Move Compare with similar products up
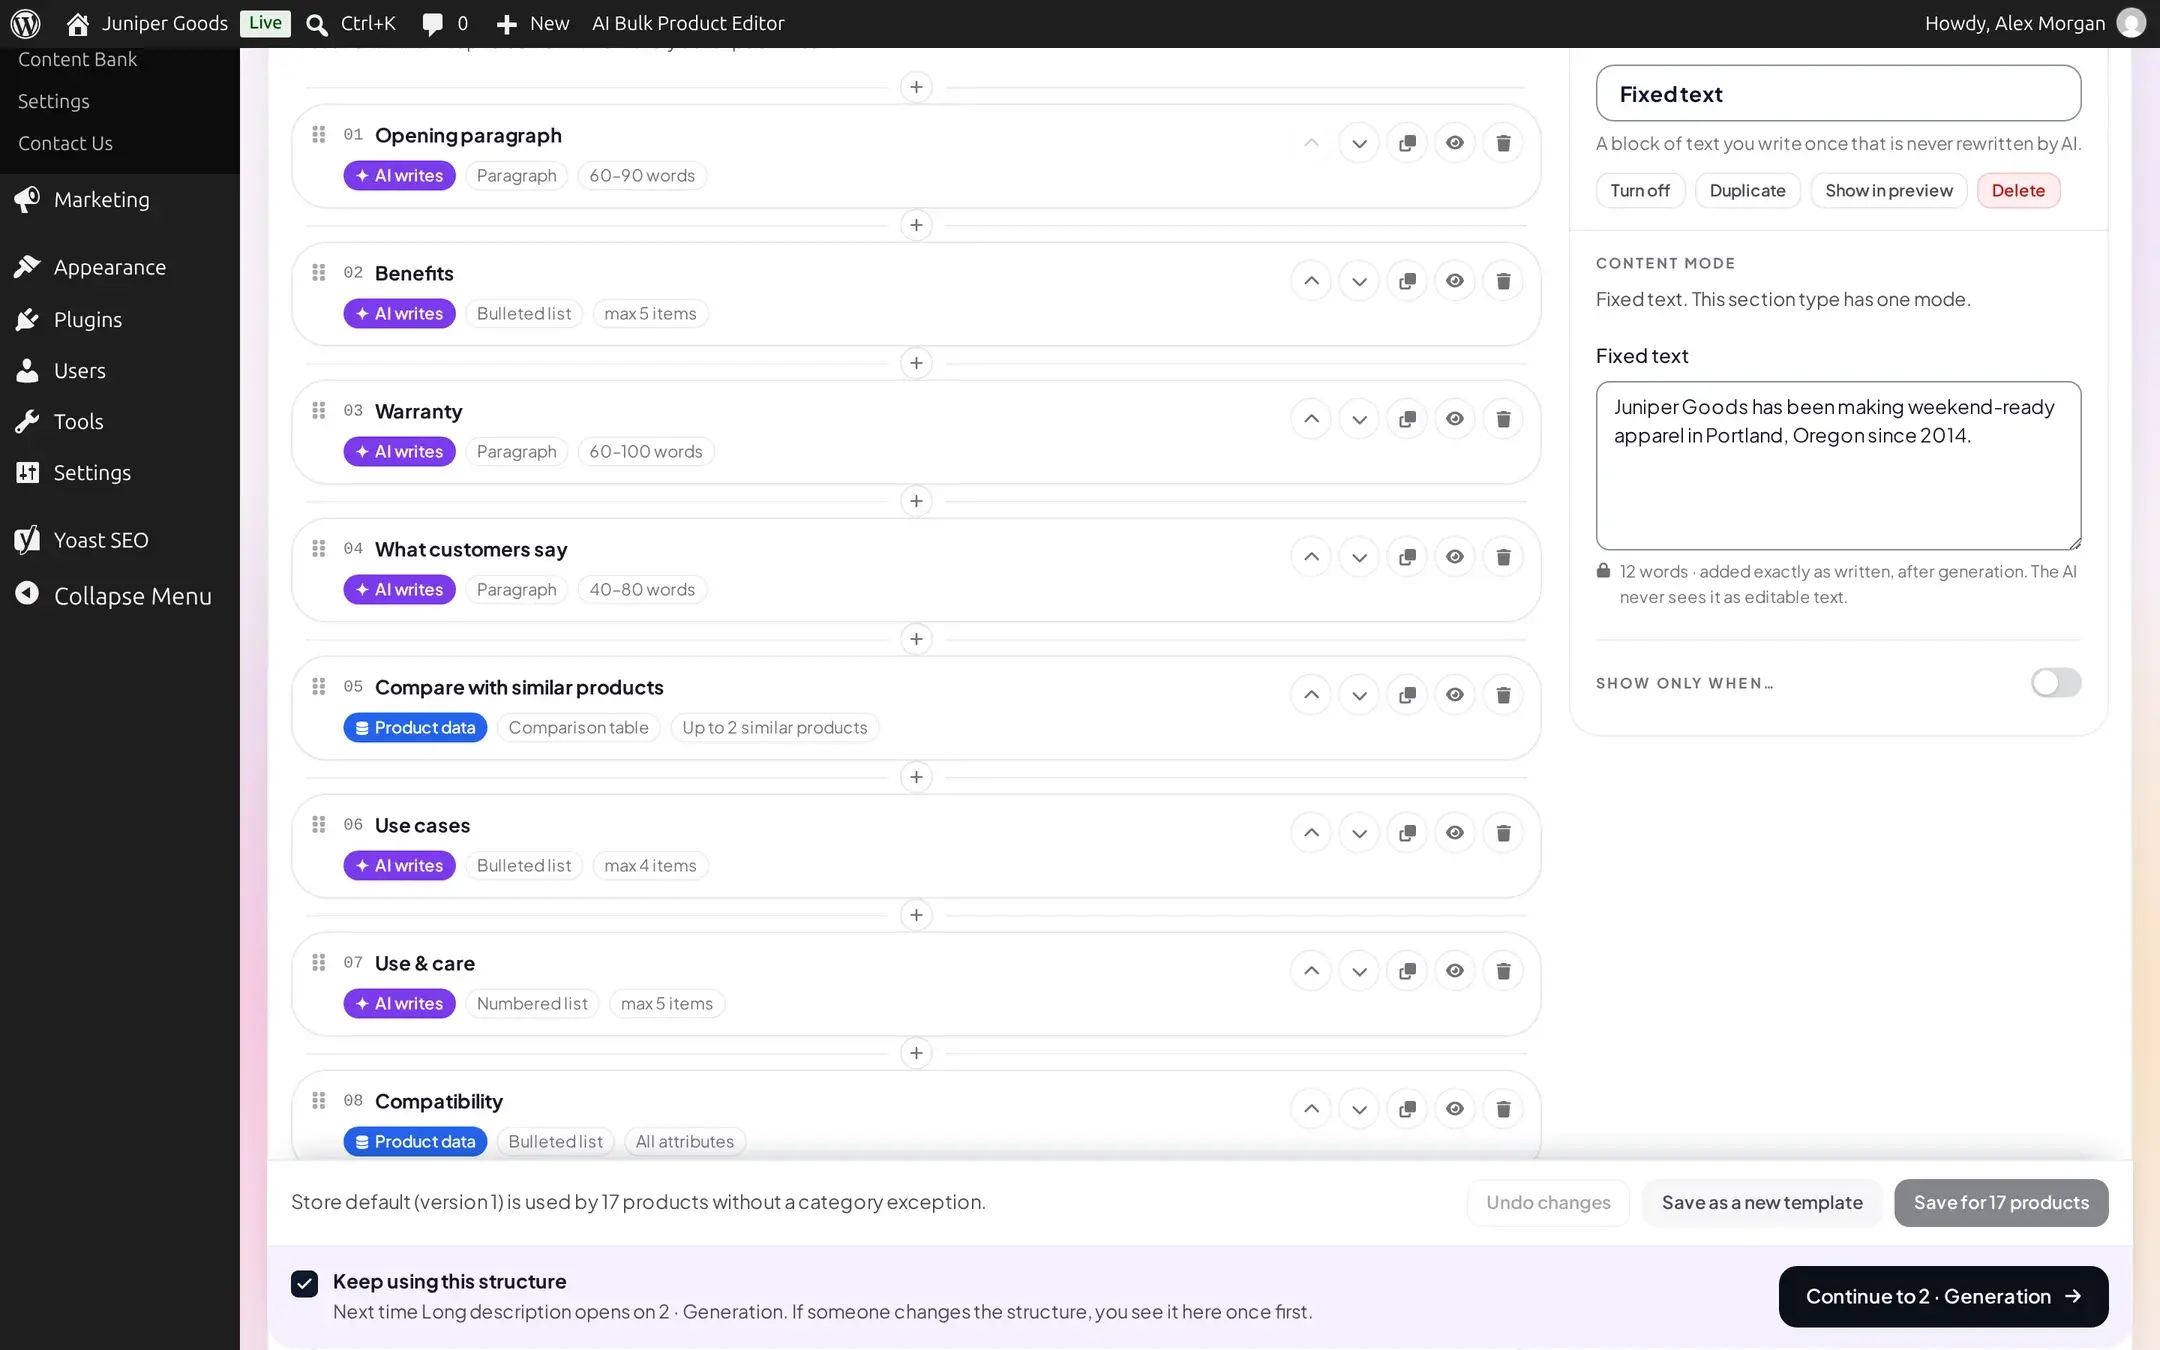 tap(1311, 695)
